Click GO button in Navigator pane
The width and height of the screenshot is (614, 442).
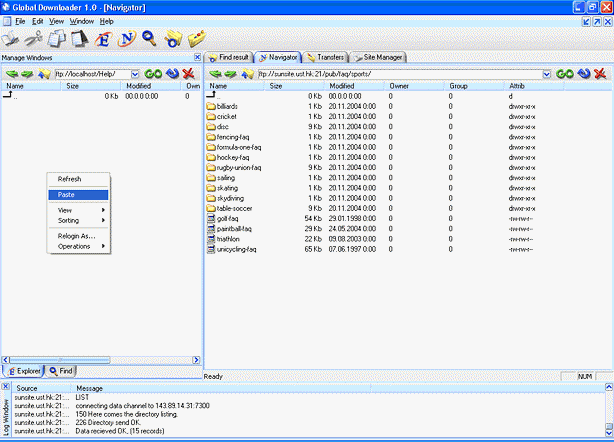tap(565, 74)
